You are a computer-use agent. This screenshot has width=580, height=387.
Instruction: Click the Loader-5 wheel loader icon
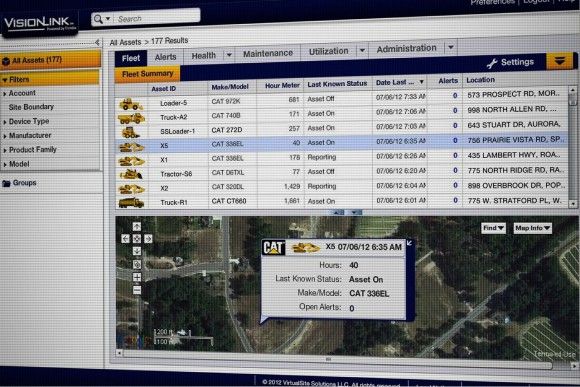click(x=131, y=104)
